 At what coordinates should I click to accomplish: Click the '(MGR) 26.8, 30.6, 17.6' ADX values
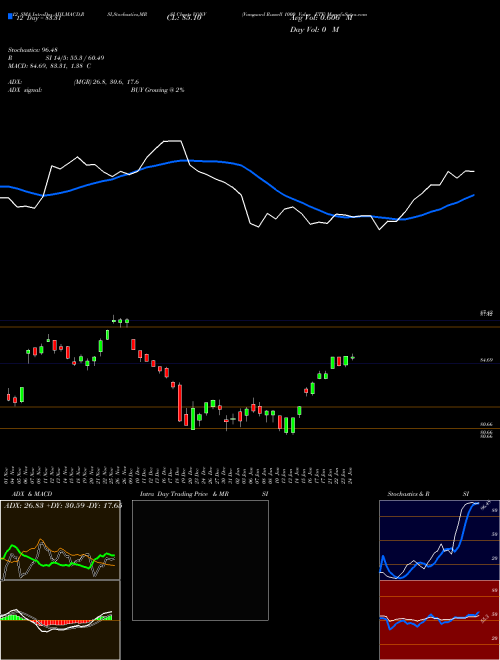pyautogui.click(x=106, y=82)
